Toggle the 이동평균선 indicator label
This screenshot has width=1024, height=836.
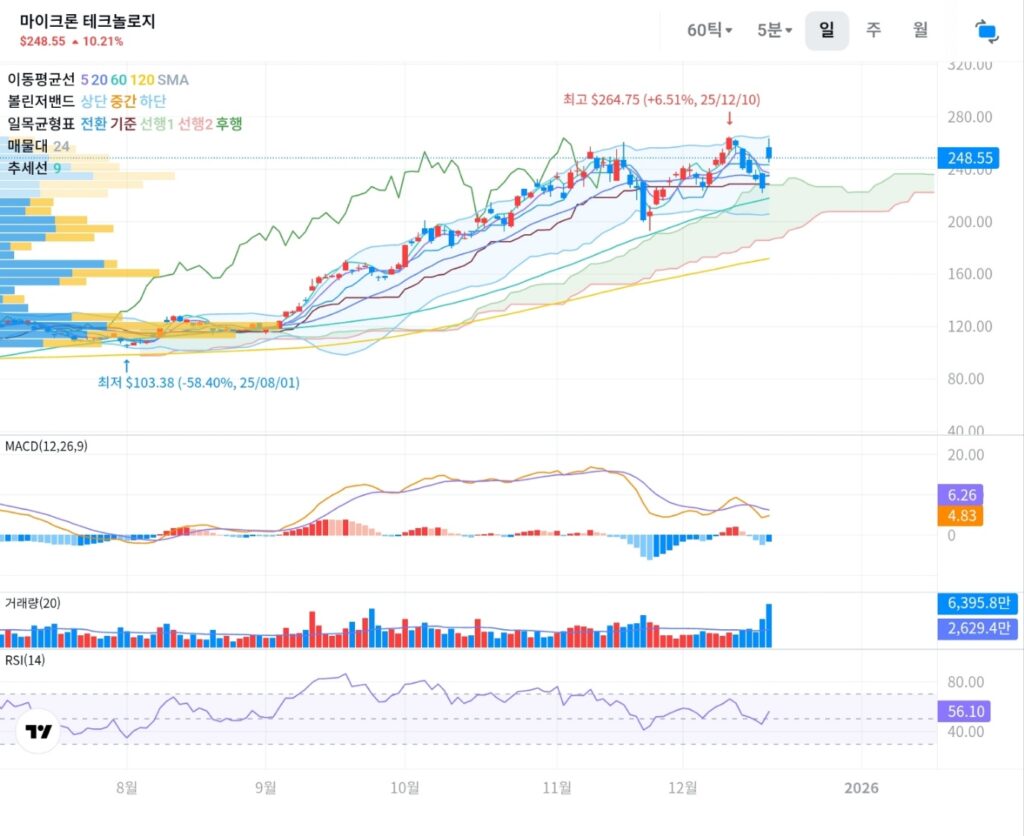coord(41,79)
